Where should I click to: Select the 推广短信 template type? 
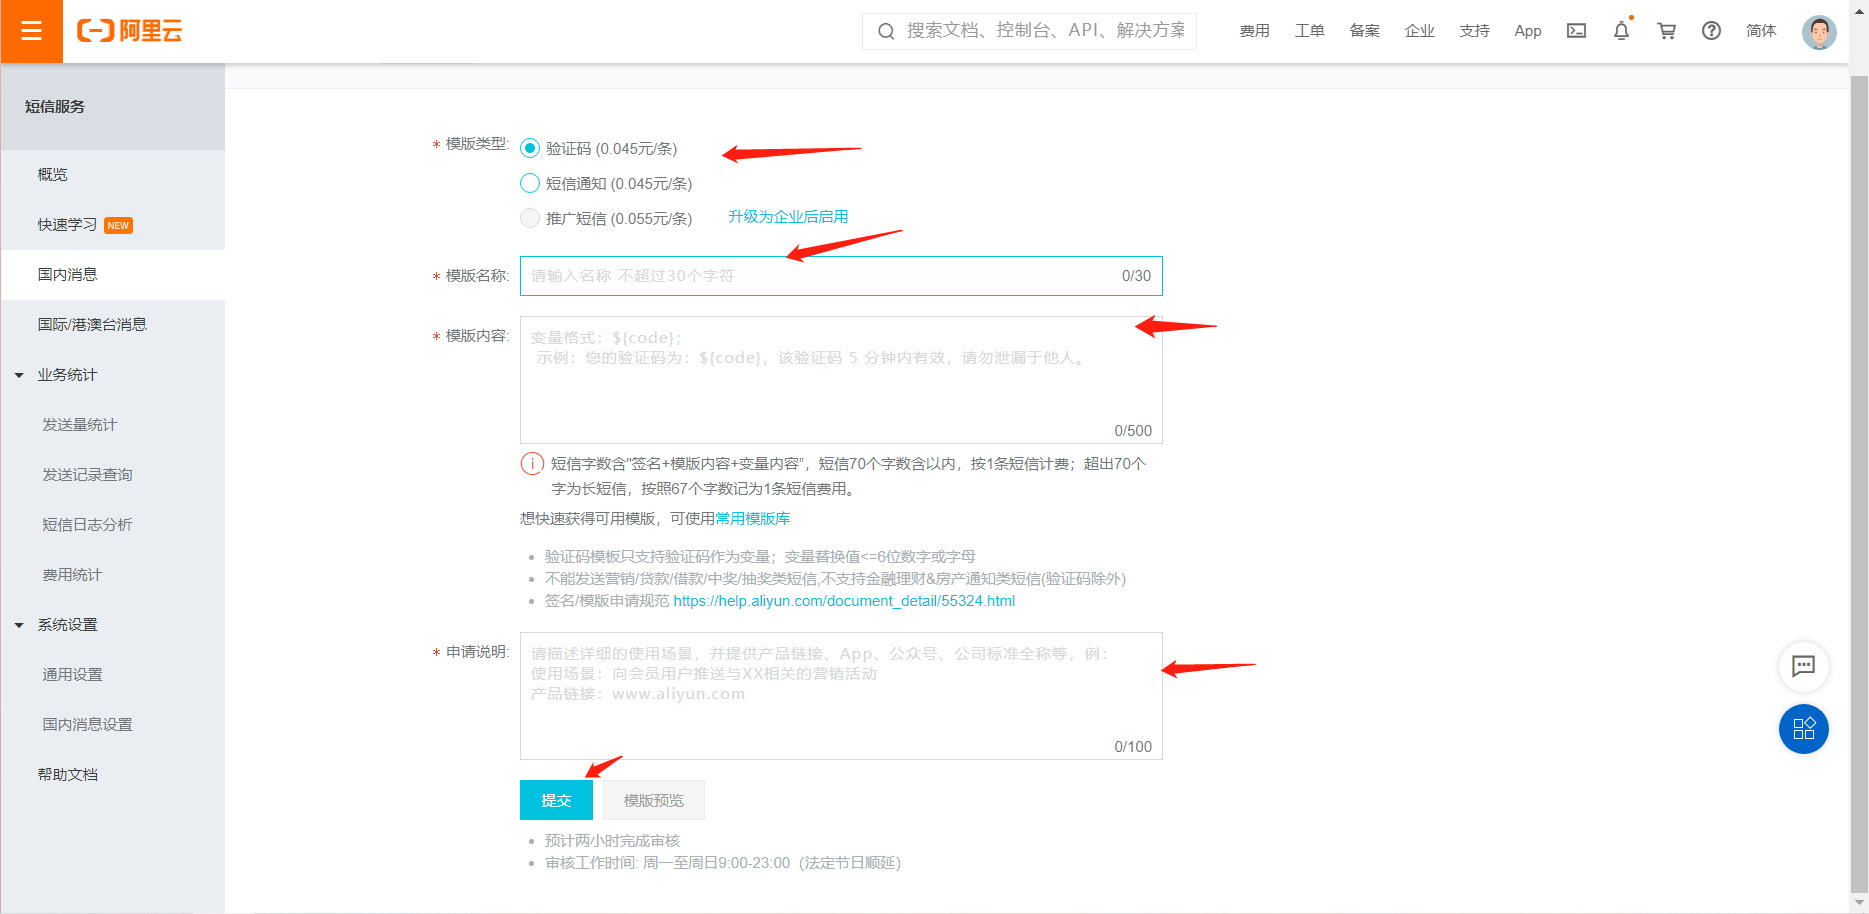point(530,218)
